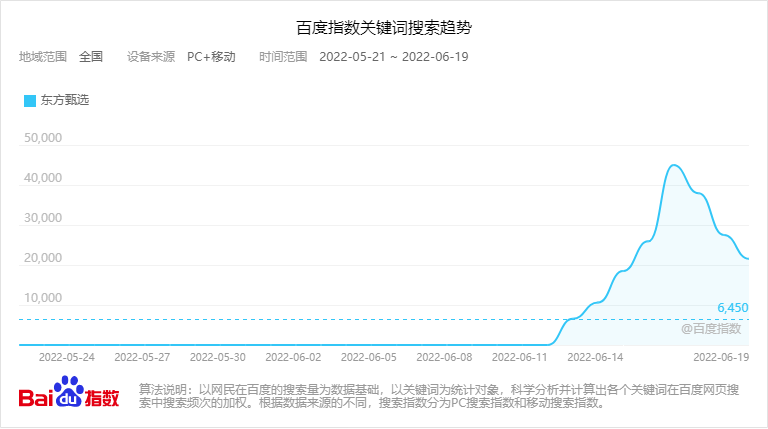768x429 pixels.
Task: Click the 50,000 y-axis label
Action: [x=42, y=138]
